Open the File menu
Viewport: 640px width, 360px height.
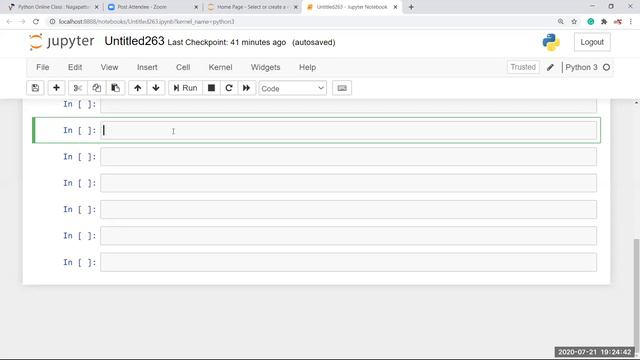tap(42, 67)
